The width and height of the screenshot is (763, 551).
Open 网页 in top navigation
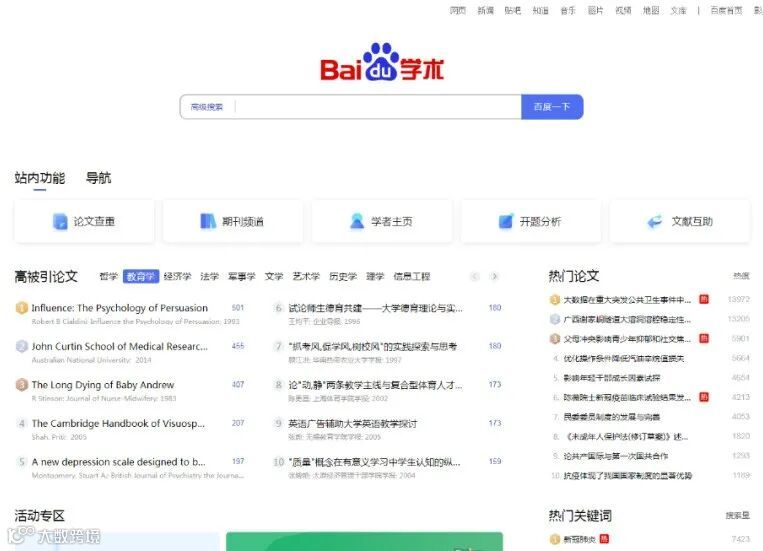tap(457, 10)
